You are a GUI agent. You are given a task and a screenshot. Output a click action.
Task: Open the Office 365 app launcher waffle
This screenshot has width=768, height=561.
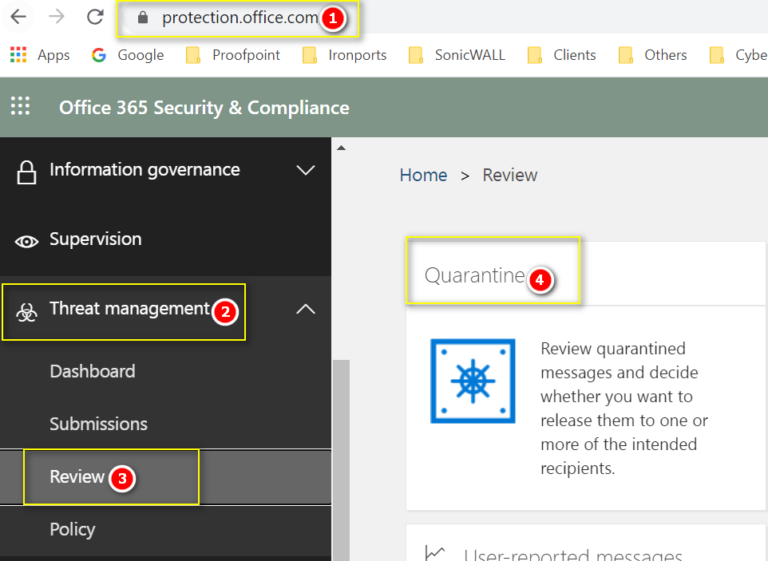[x=20, y=106]
